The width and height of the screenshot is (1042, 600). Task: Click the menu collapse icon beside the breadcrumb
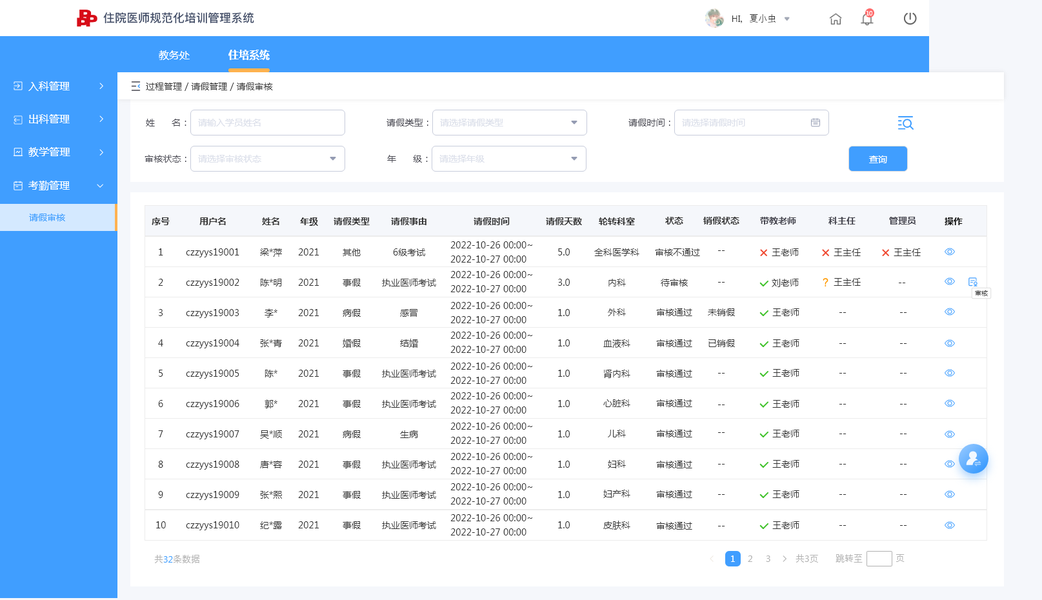(136, 86)
